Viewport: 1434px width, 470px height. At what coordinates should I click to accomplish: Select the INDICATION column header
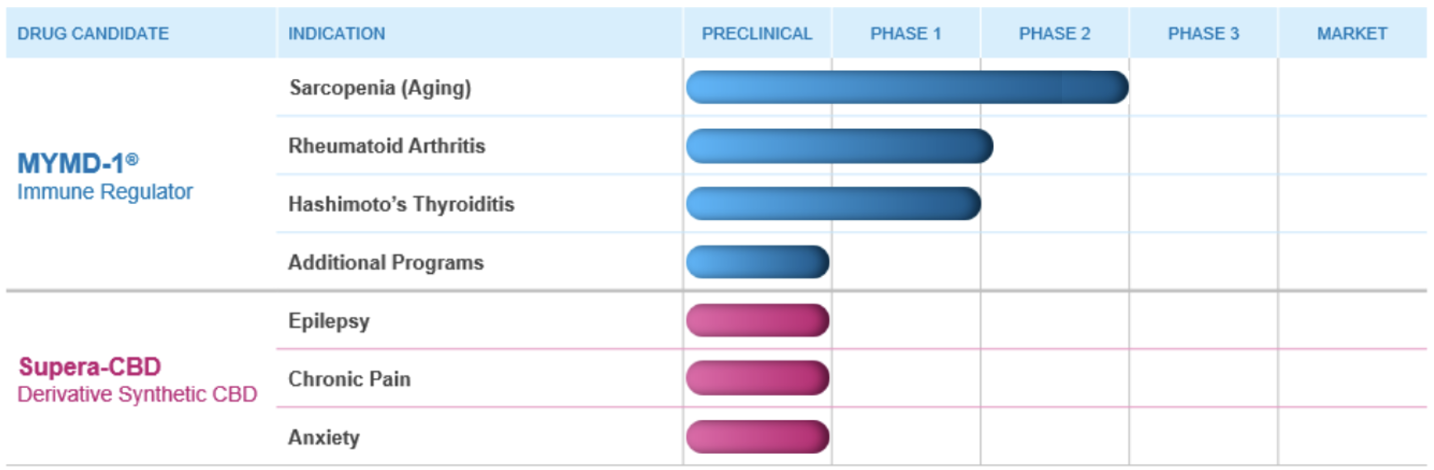point(336,33)
